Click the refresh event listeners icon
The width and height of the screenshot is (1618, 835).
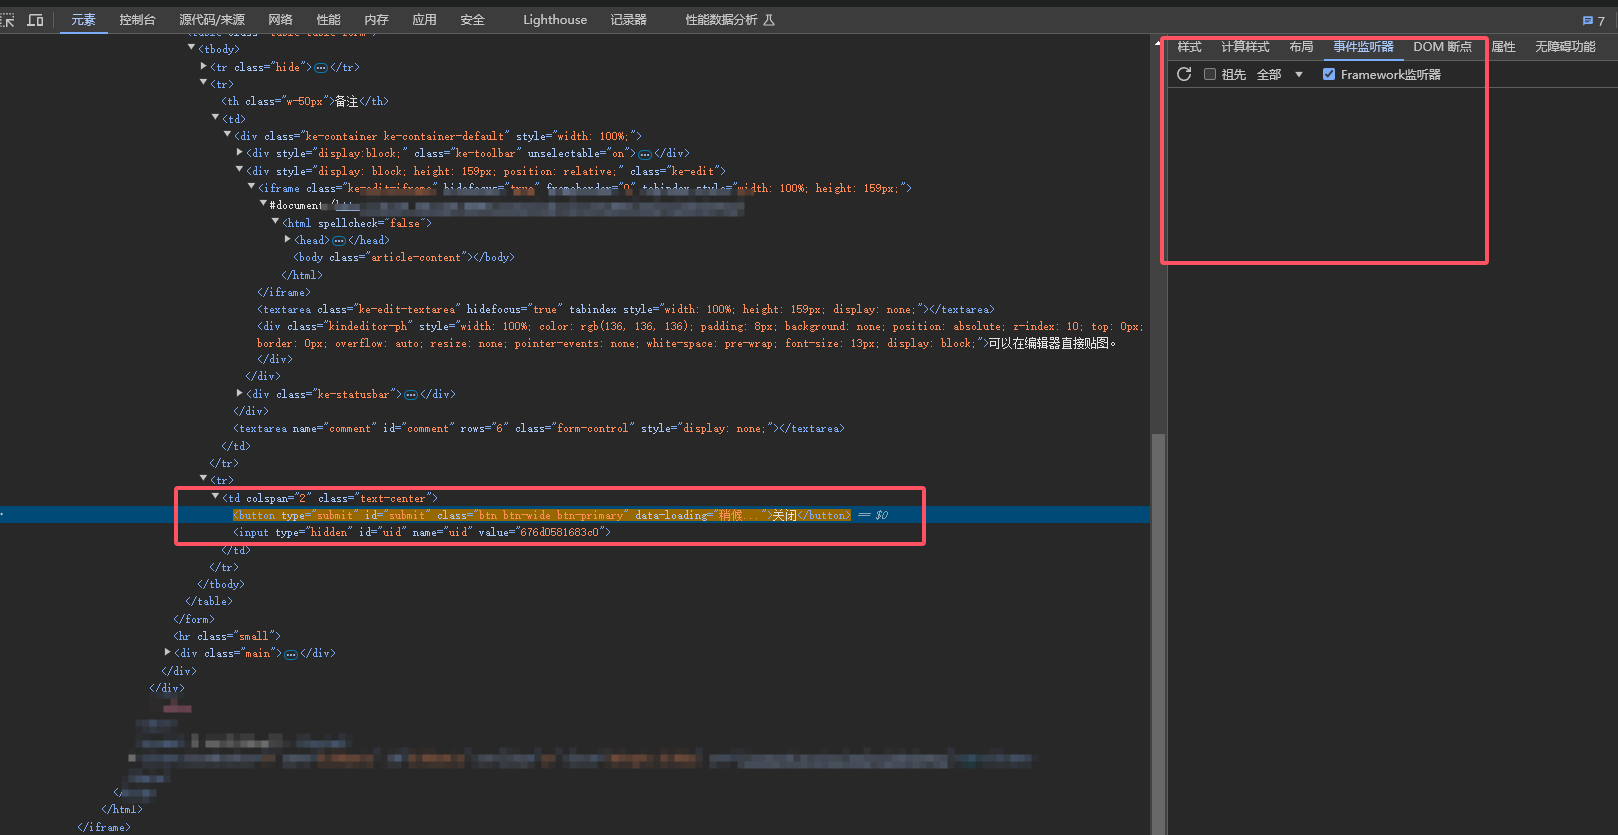[x=1184, y=74]
